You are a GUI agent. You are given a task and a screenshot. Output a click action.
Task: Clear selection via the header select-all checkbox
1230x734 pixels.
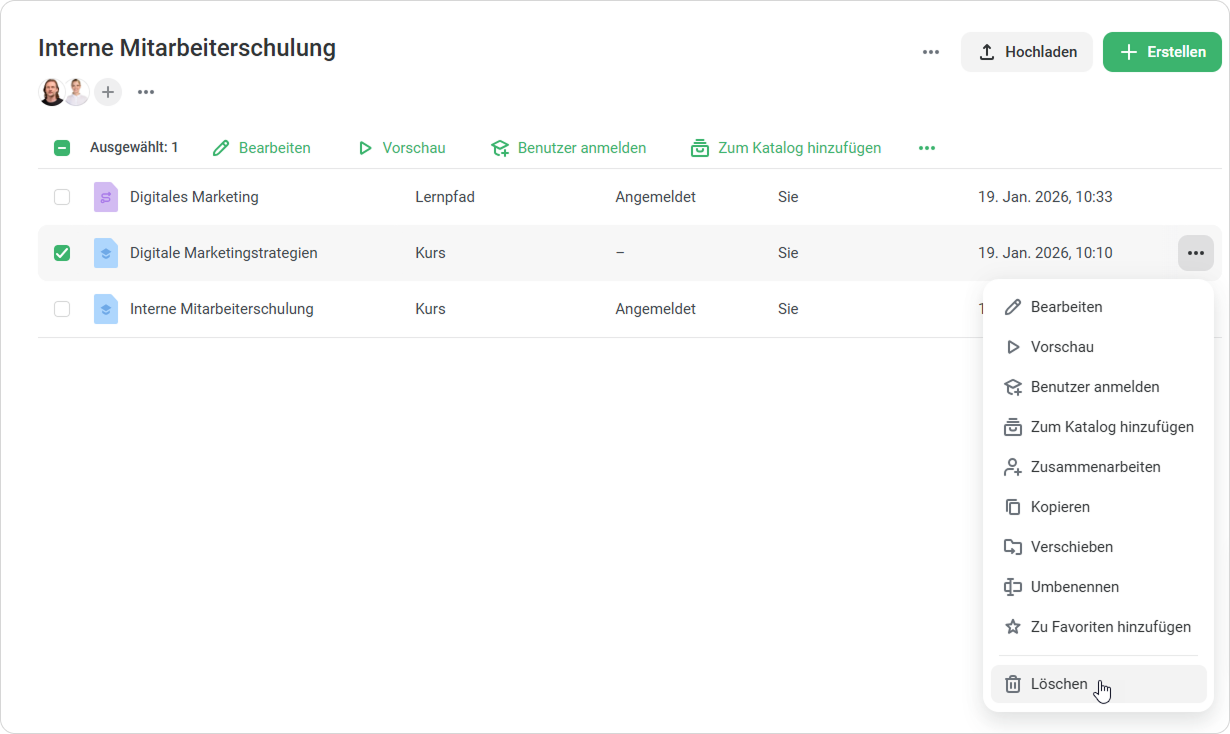coord(62,148)
